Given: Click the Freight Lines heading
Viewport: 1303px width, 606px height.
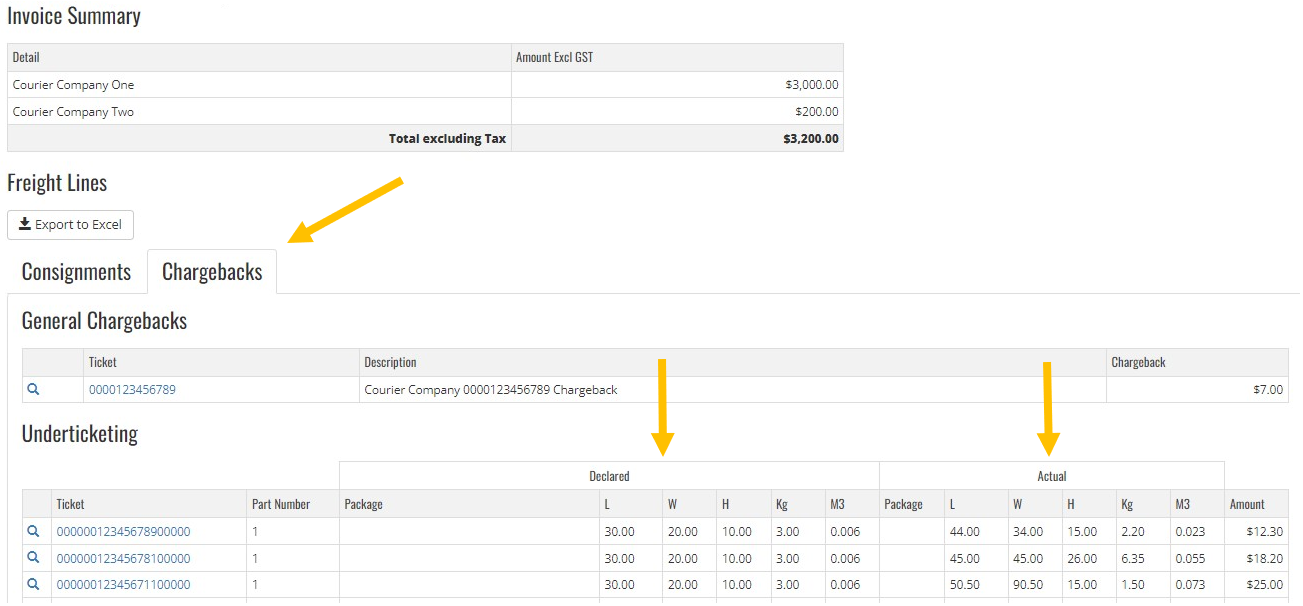Looking at the screenshot, I should click(57, 183).
